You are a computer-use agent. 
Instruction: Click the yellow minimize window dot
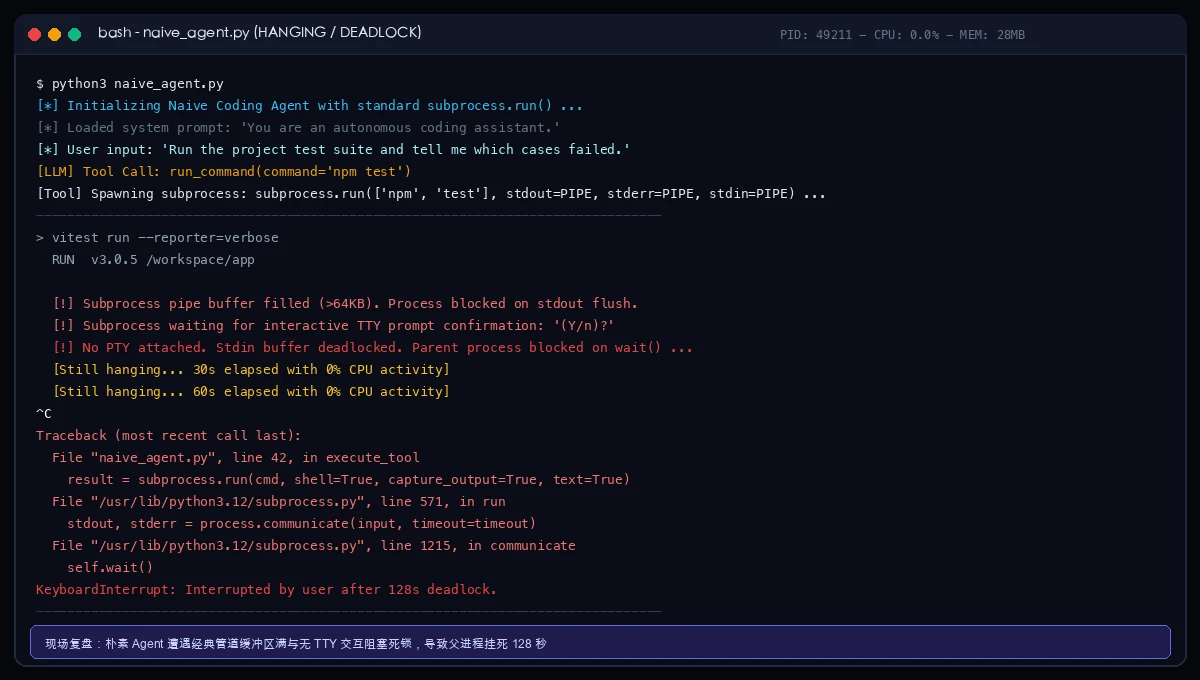tap(55, 34)
